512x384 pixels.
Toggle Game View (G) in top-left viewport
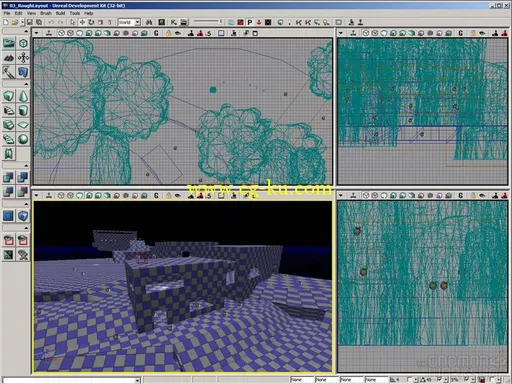coord(156,33)
